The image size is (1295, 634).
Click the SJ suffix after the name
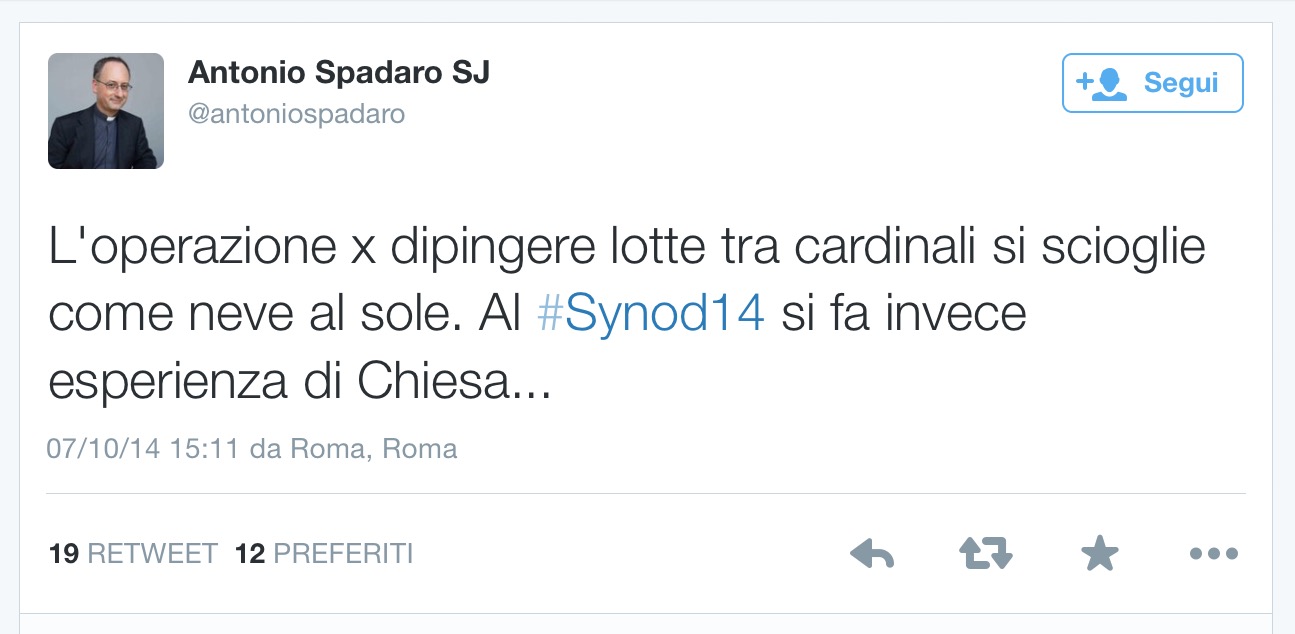point(471,73)
